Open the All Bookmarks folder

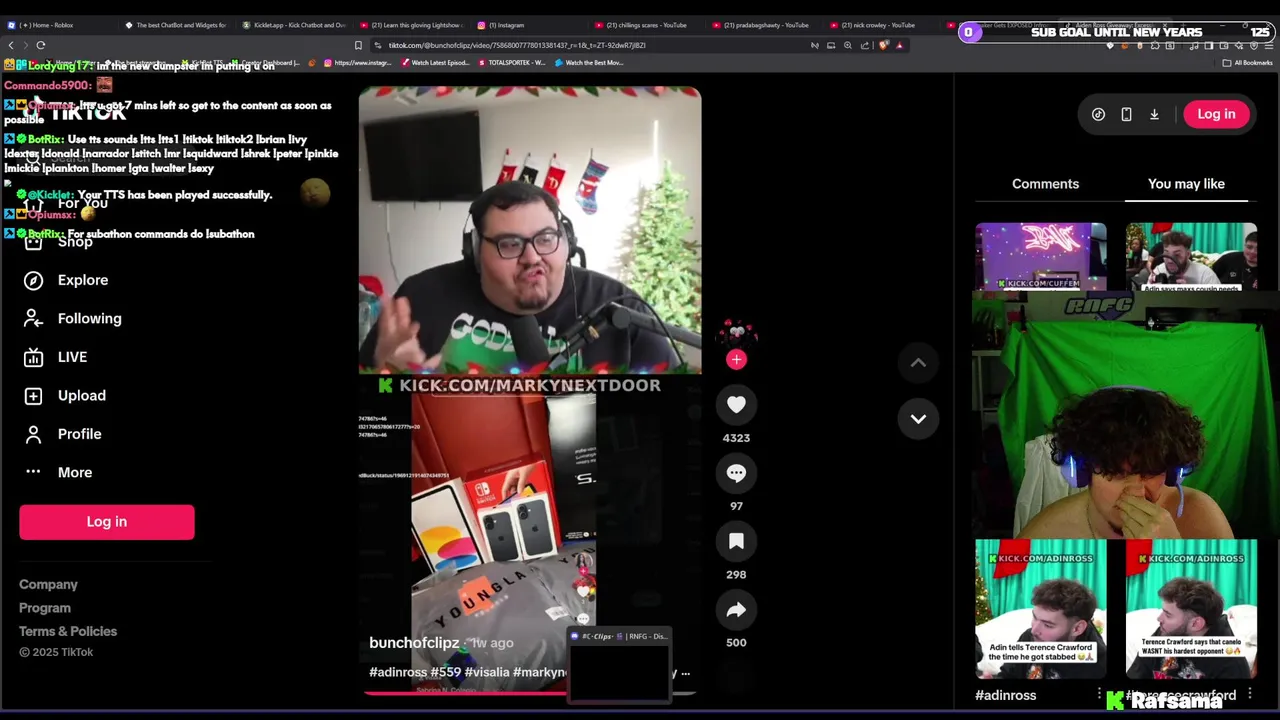click(x=1247, y=63)
